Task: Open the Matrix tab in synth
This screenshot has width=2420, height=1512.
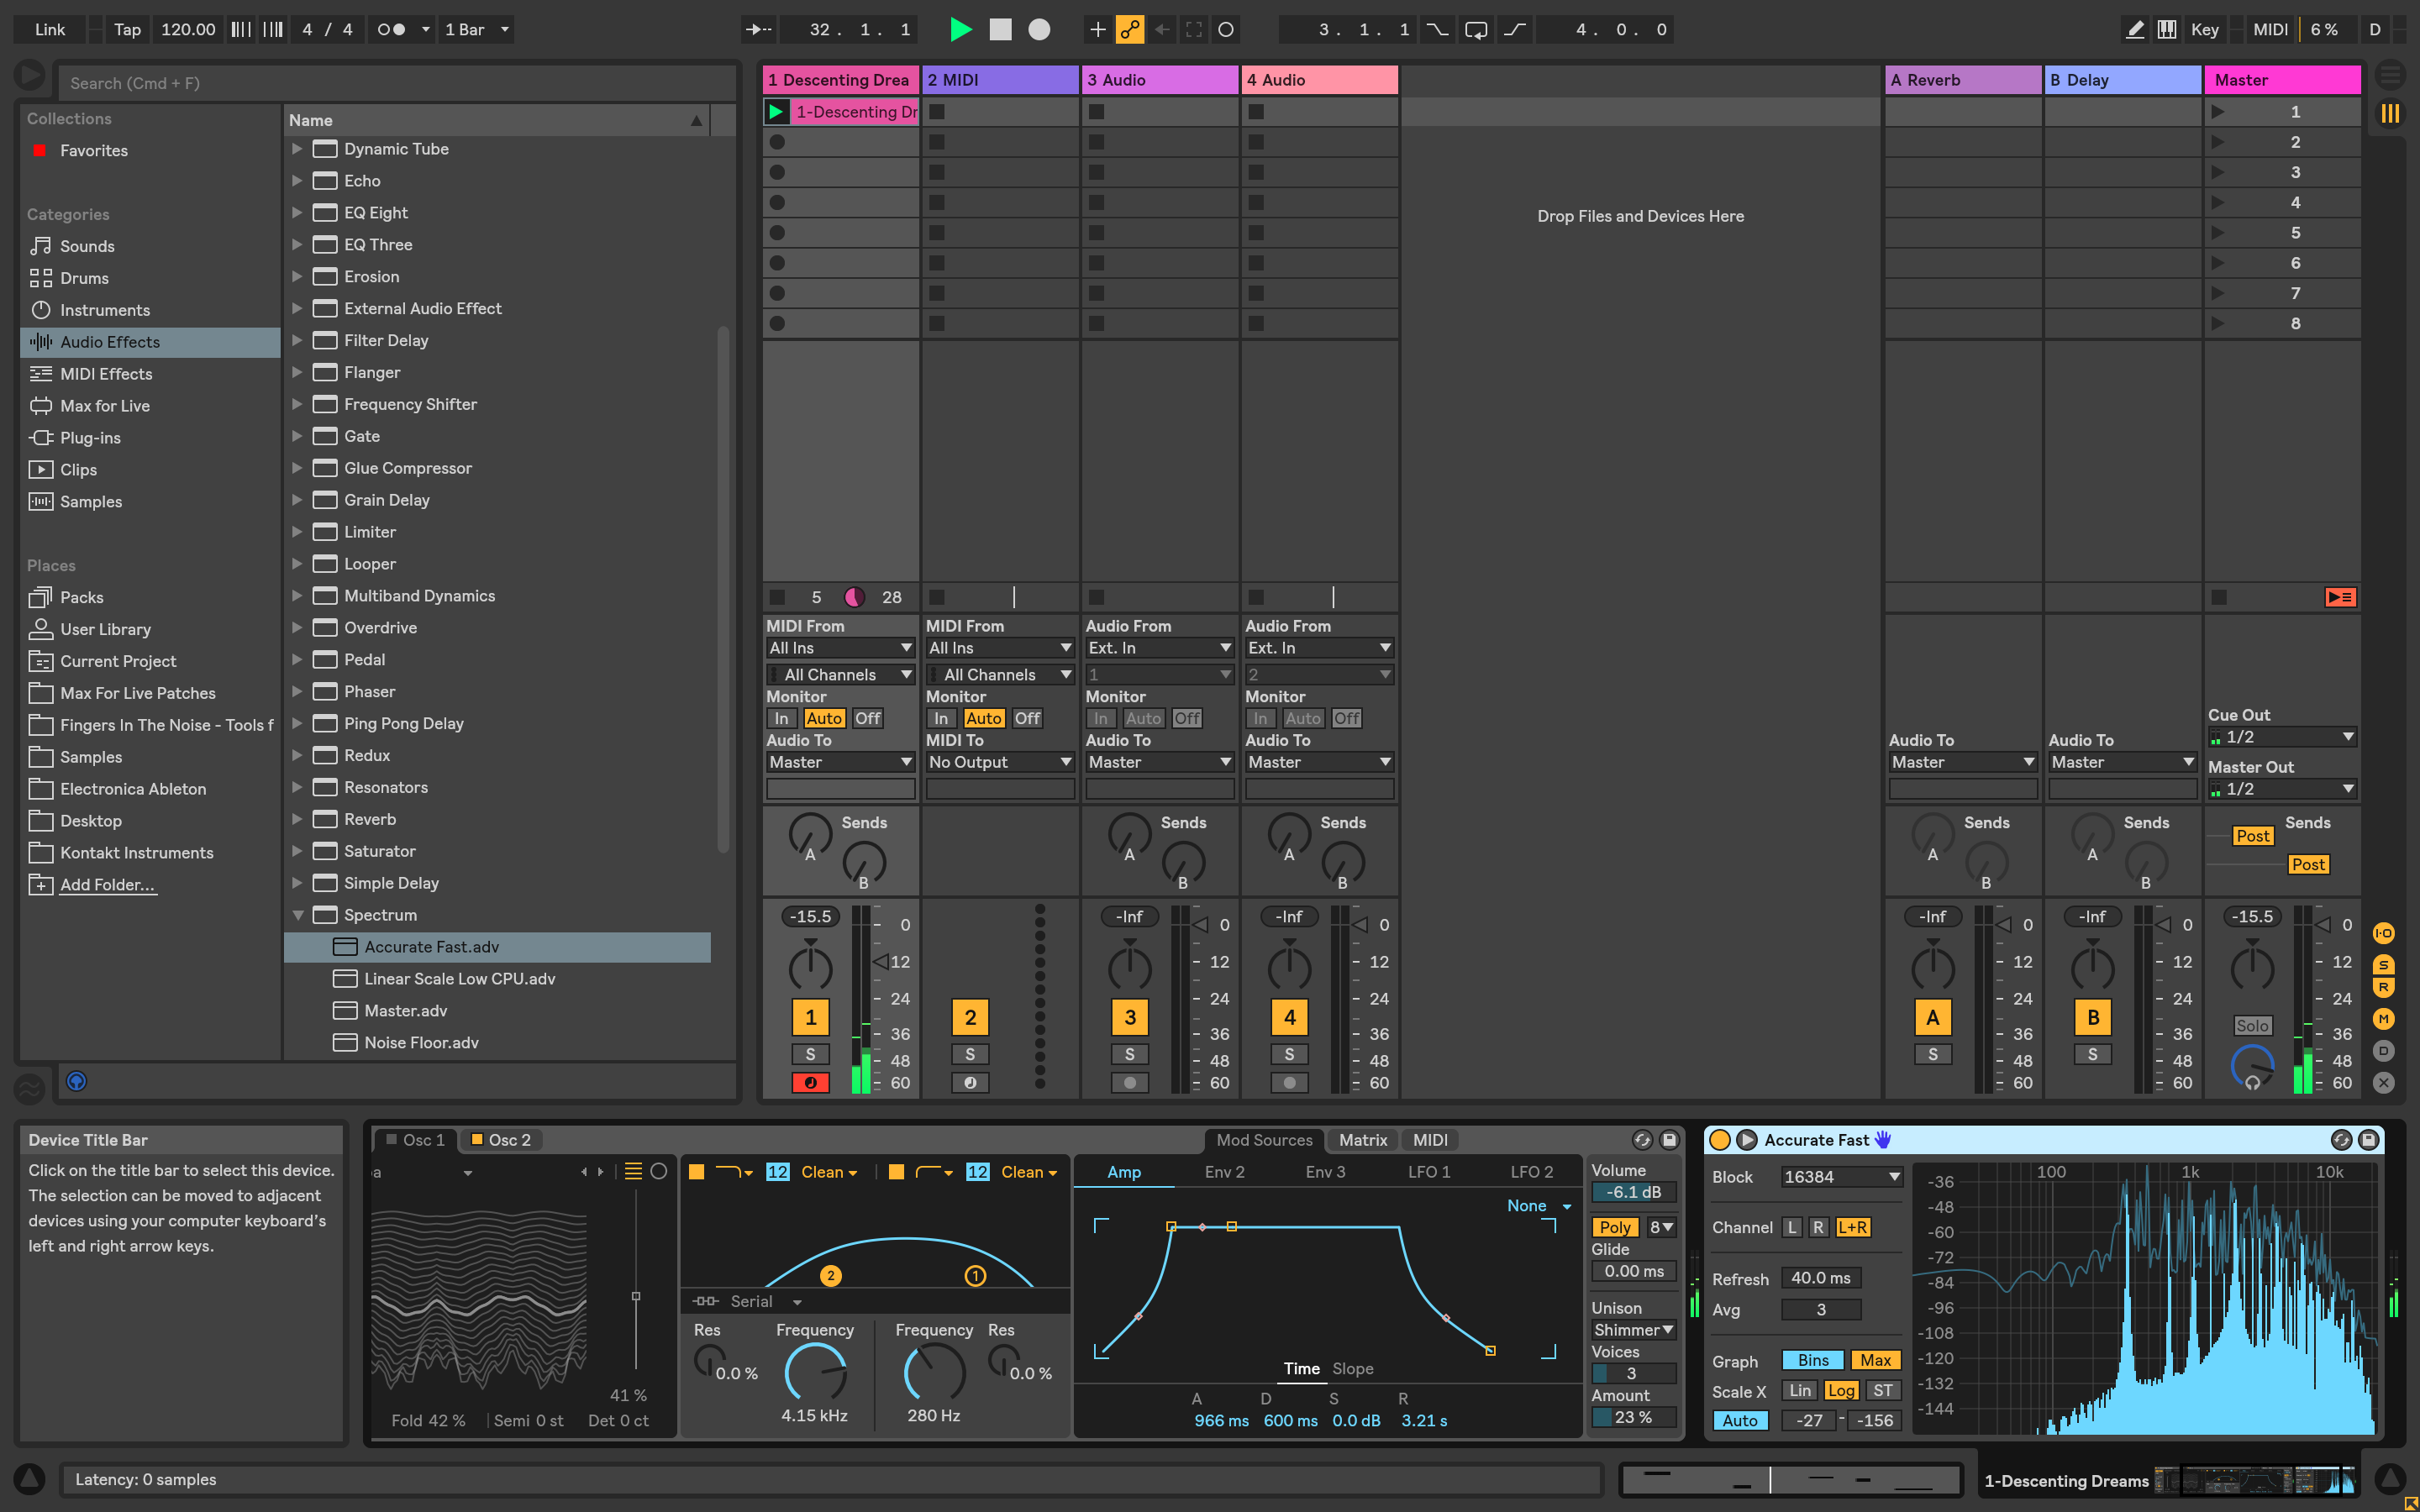Action: [1362, 1140]
